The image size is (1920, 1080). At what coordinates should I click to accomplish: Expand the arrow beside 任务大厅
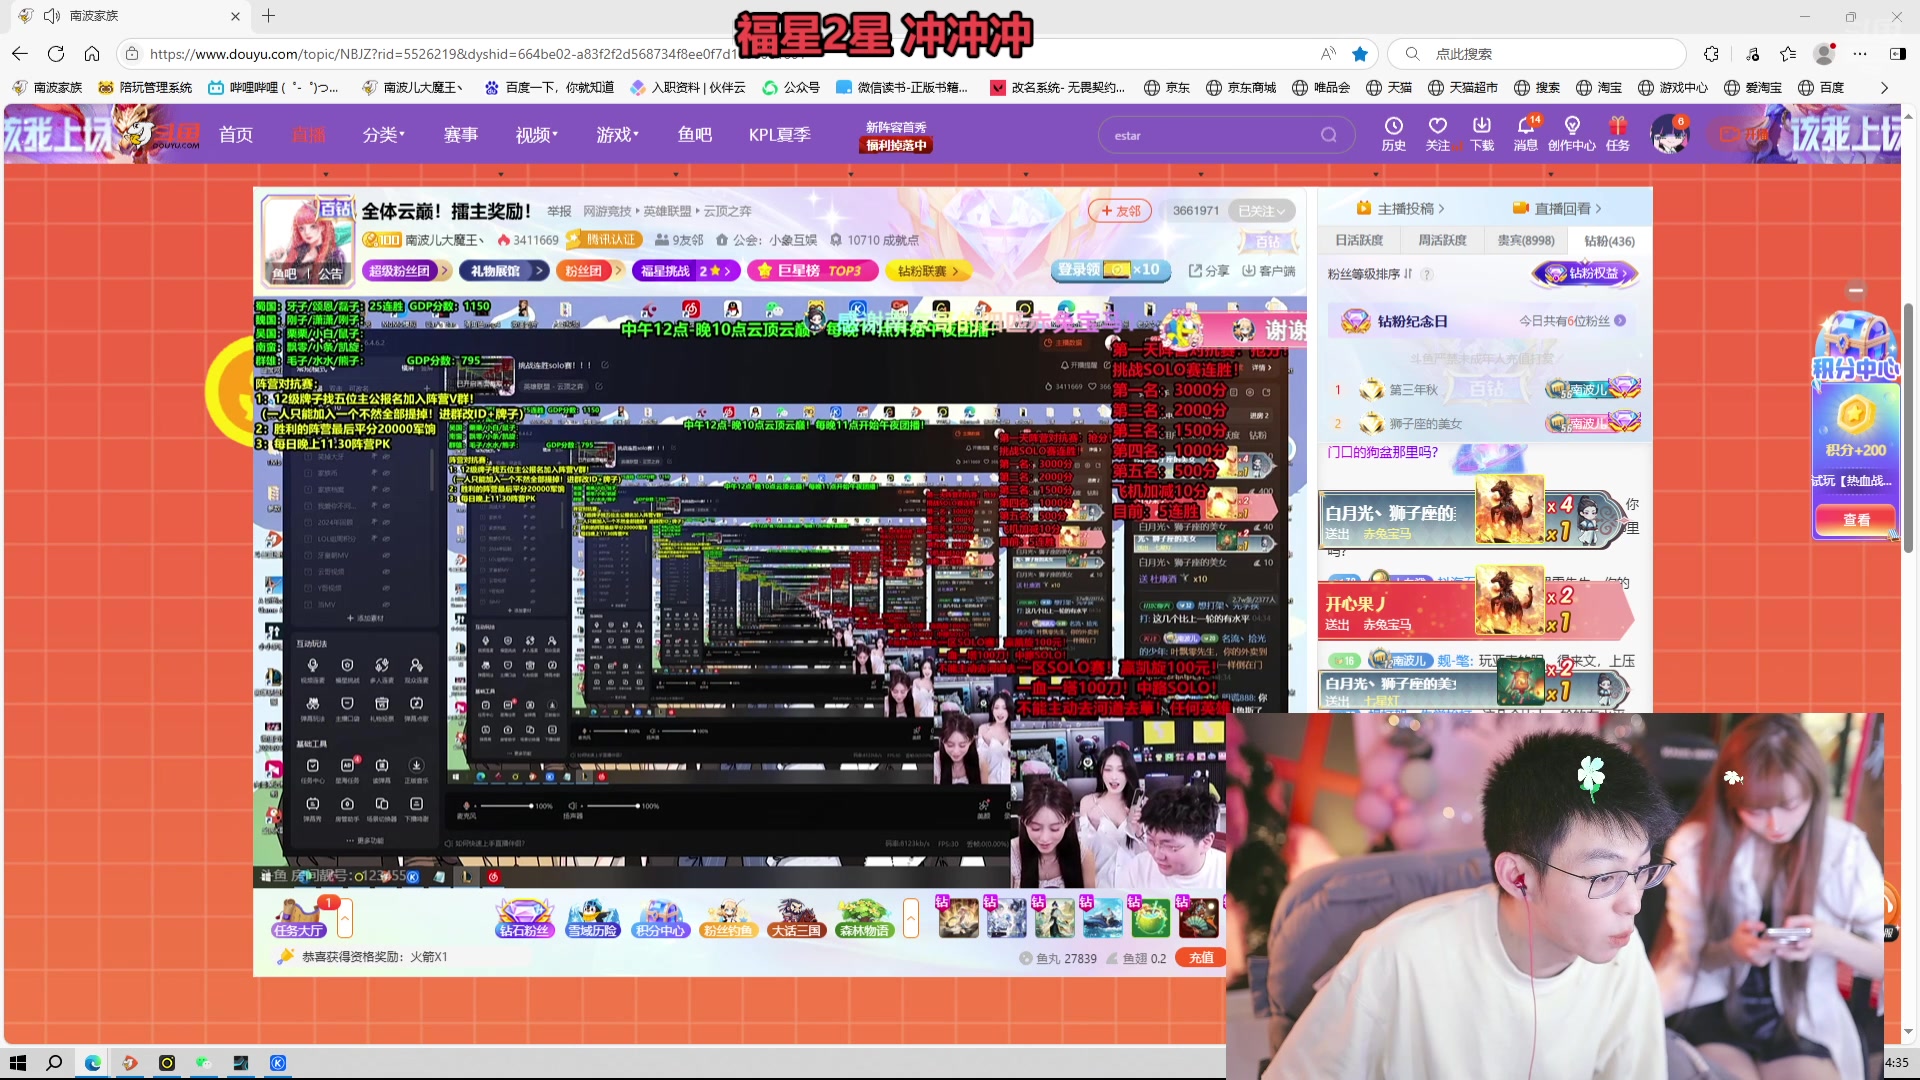pos(345,918)
